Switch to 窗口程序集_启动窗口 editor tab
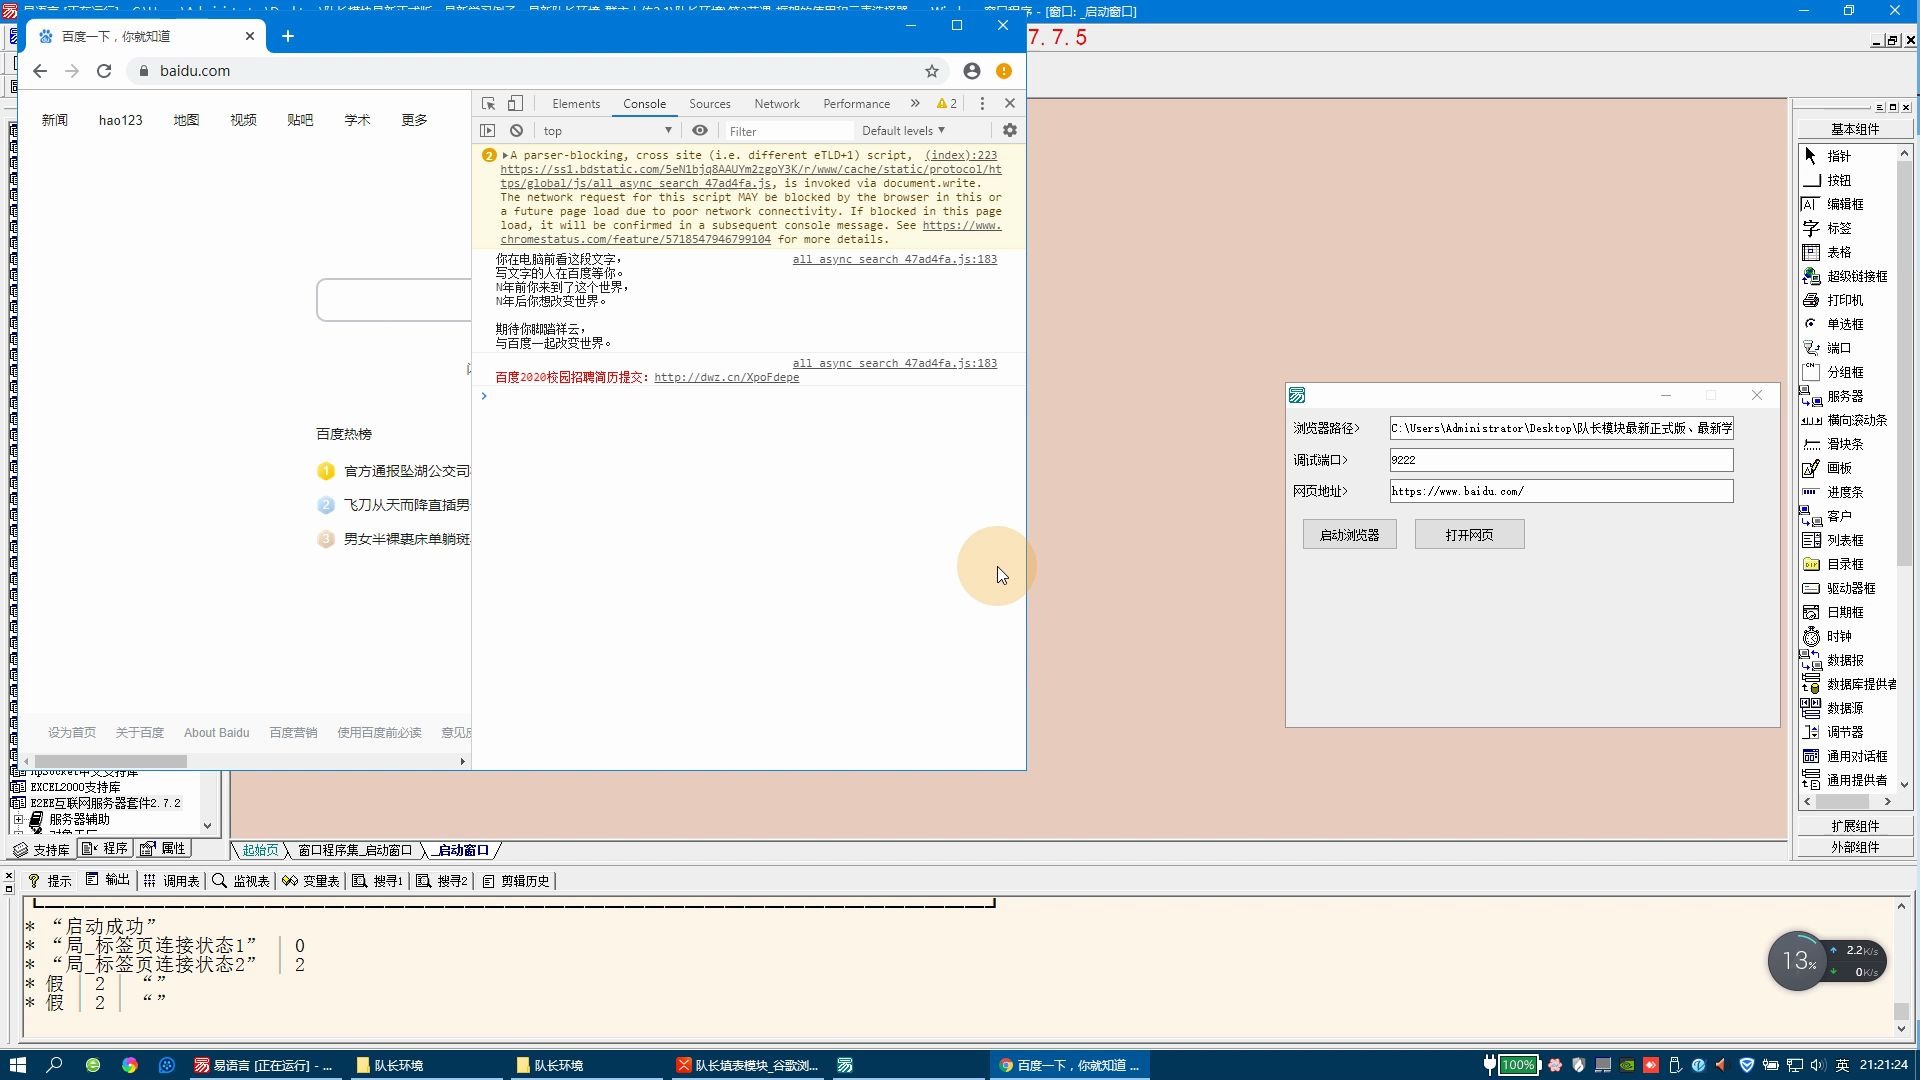1920x1080 pixels. [x=355, y=850]
